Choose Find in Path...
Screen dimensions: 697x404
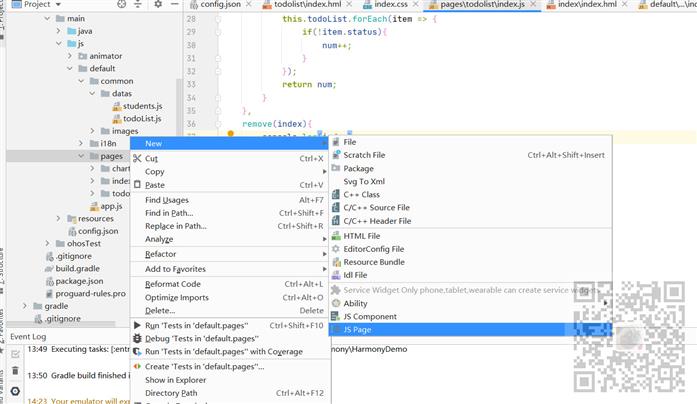click(230, 213)
